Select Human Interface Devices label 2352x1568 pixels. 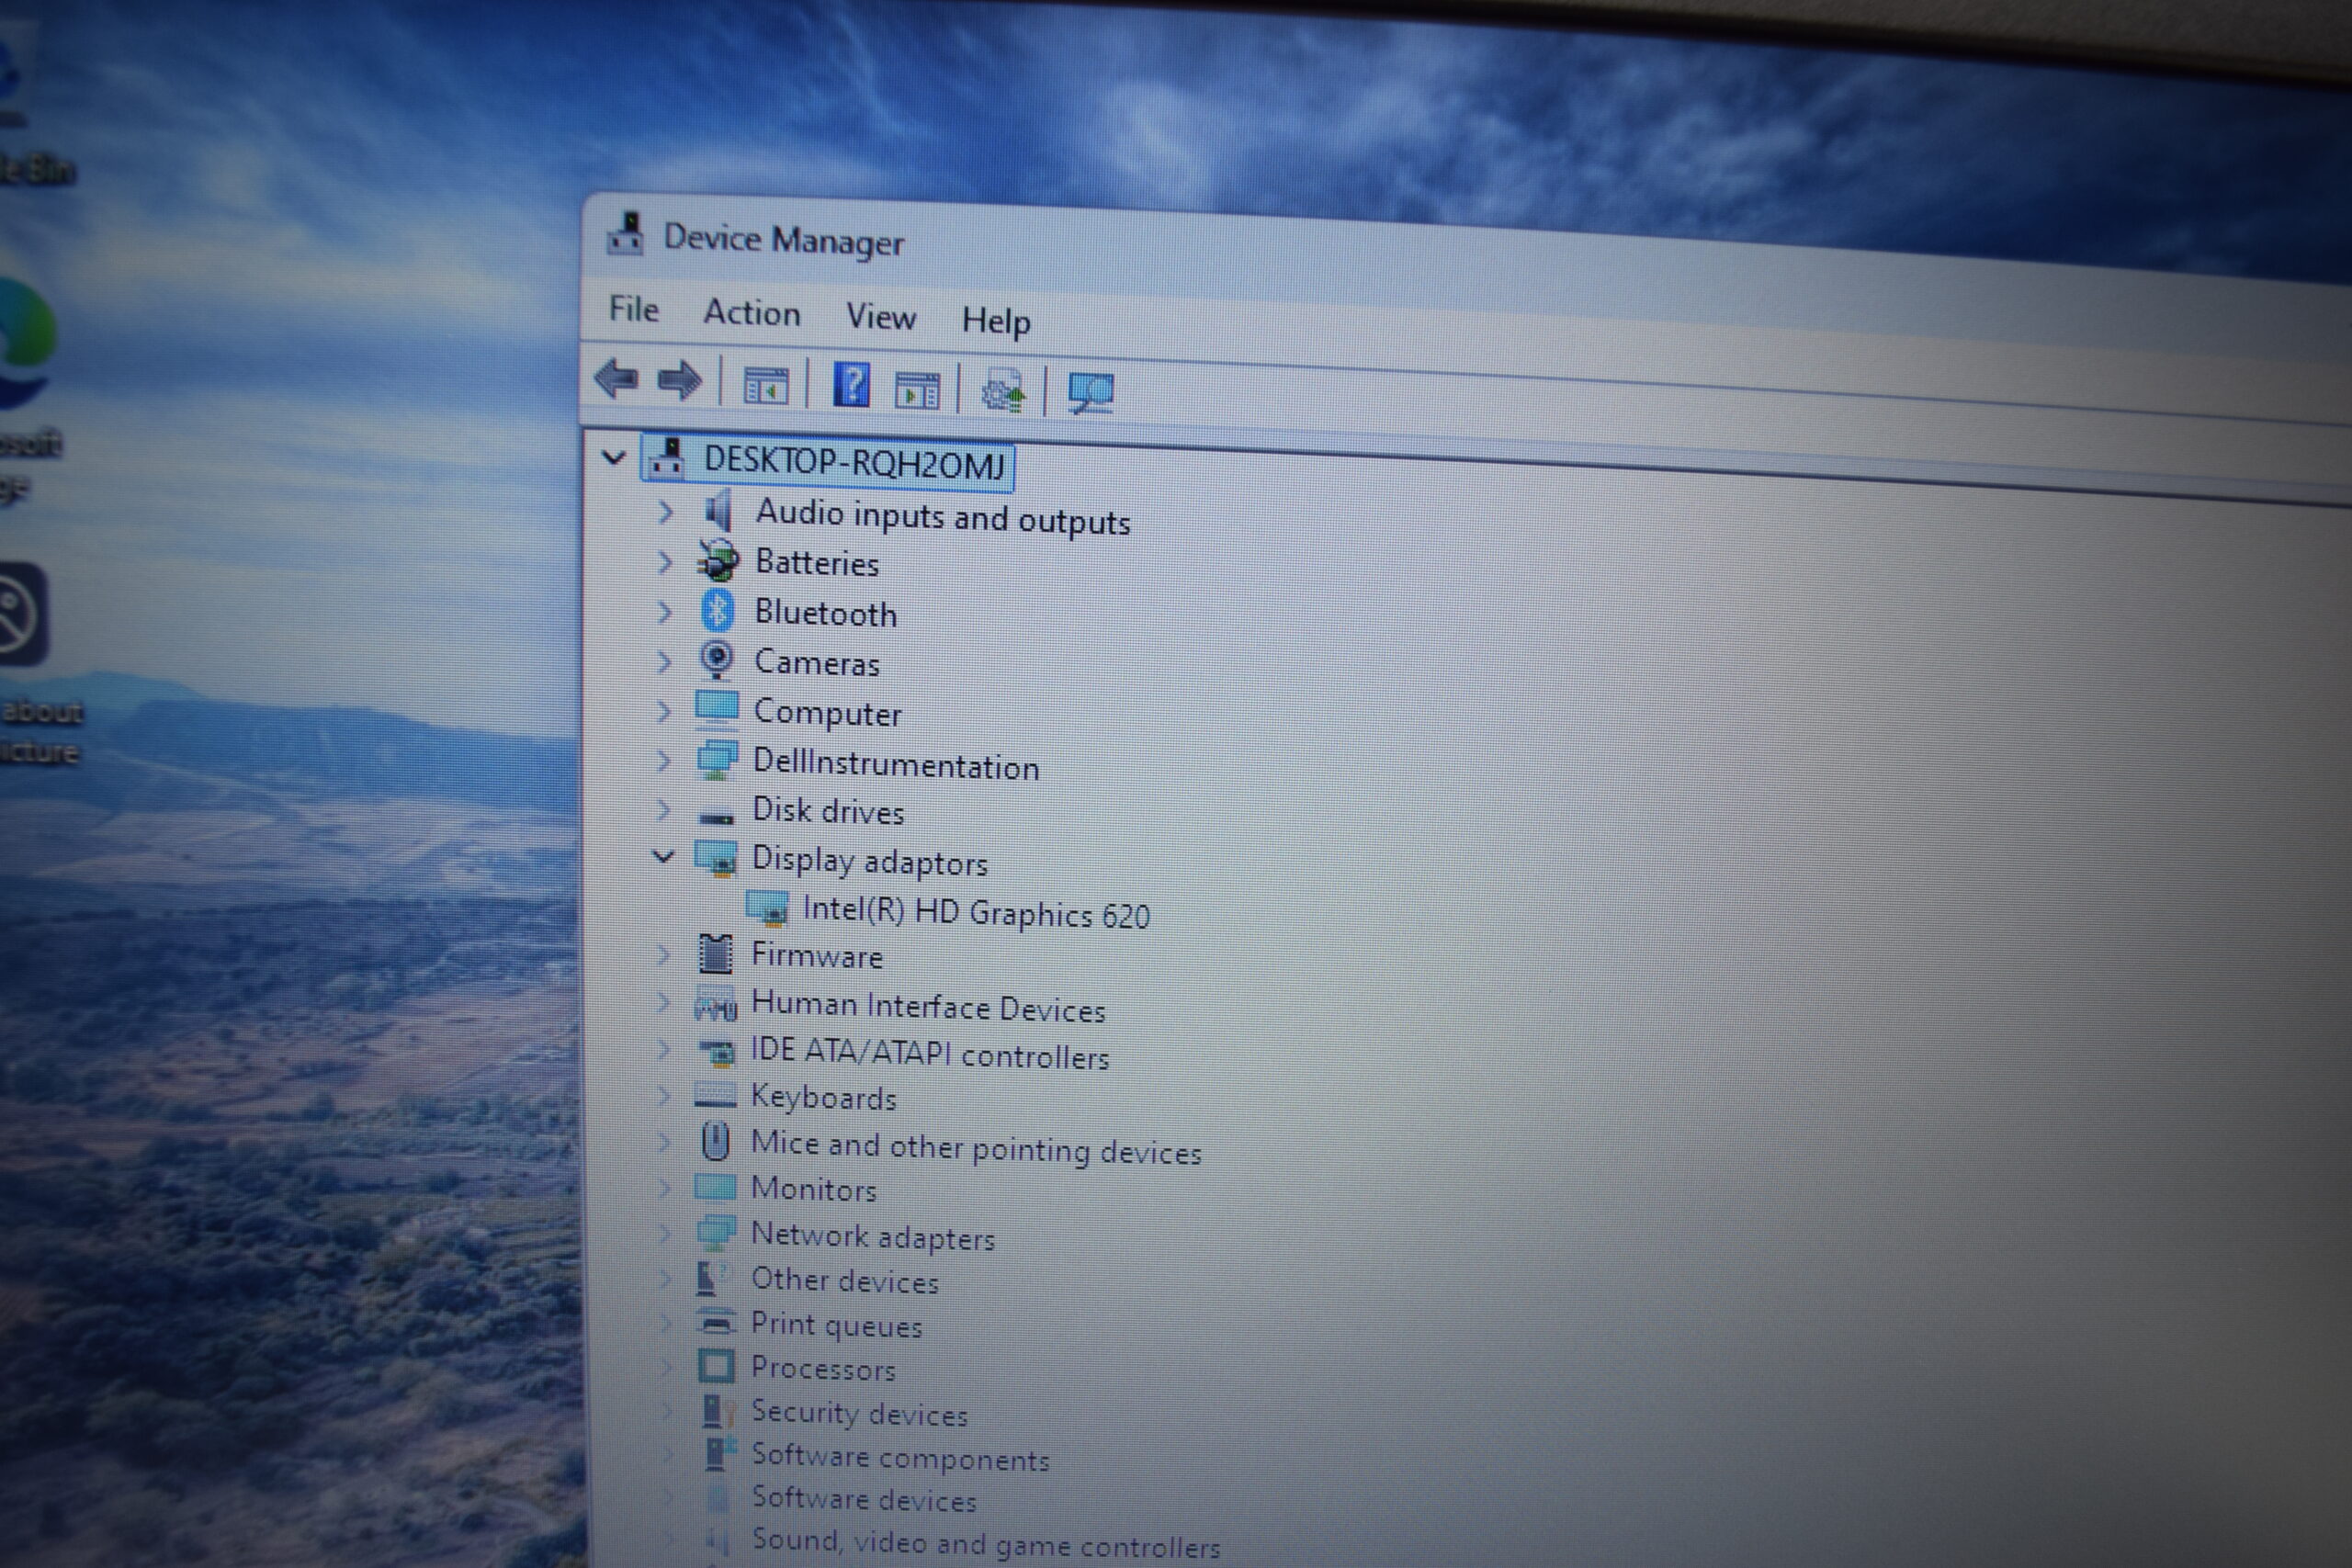coord(928,1007)
